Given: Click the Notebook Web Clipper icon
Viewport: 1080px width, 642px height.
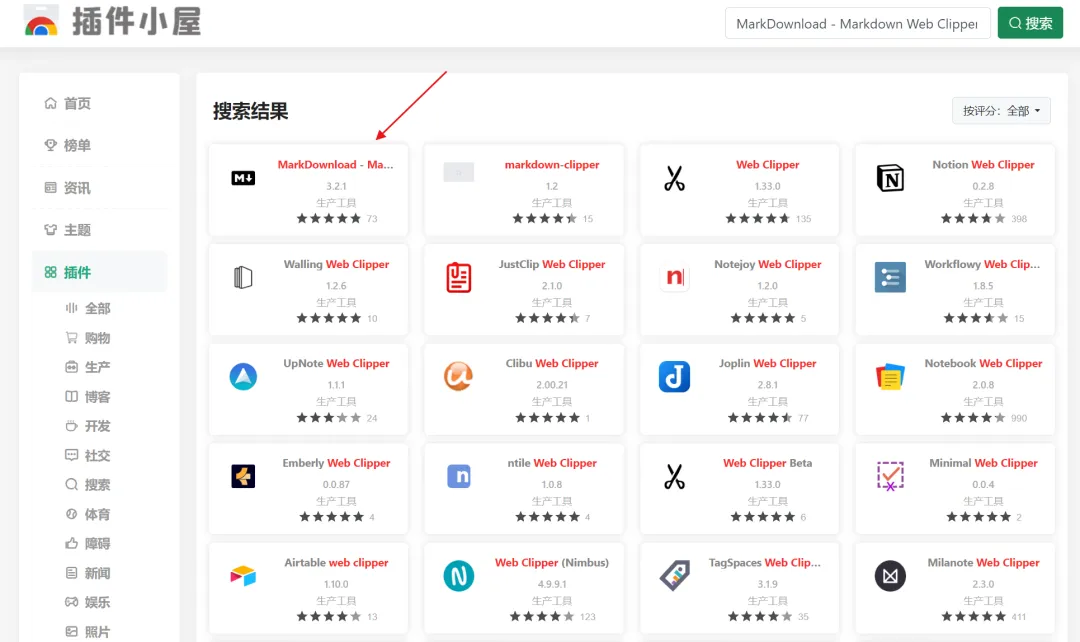Looking at the screenshot, I should pos(890,377).
